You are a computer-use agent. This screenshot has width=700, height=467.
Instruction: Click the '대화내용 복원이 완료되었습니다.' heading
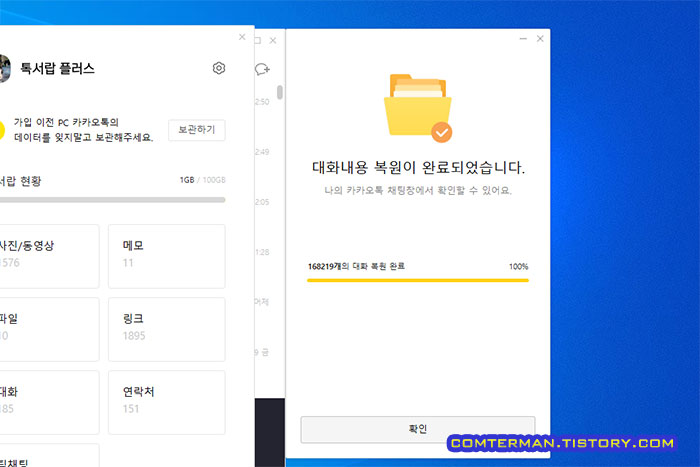tap(418, 167)
